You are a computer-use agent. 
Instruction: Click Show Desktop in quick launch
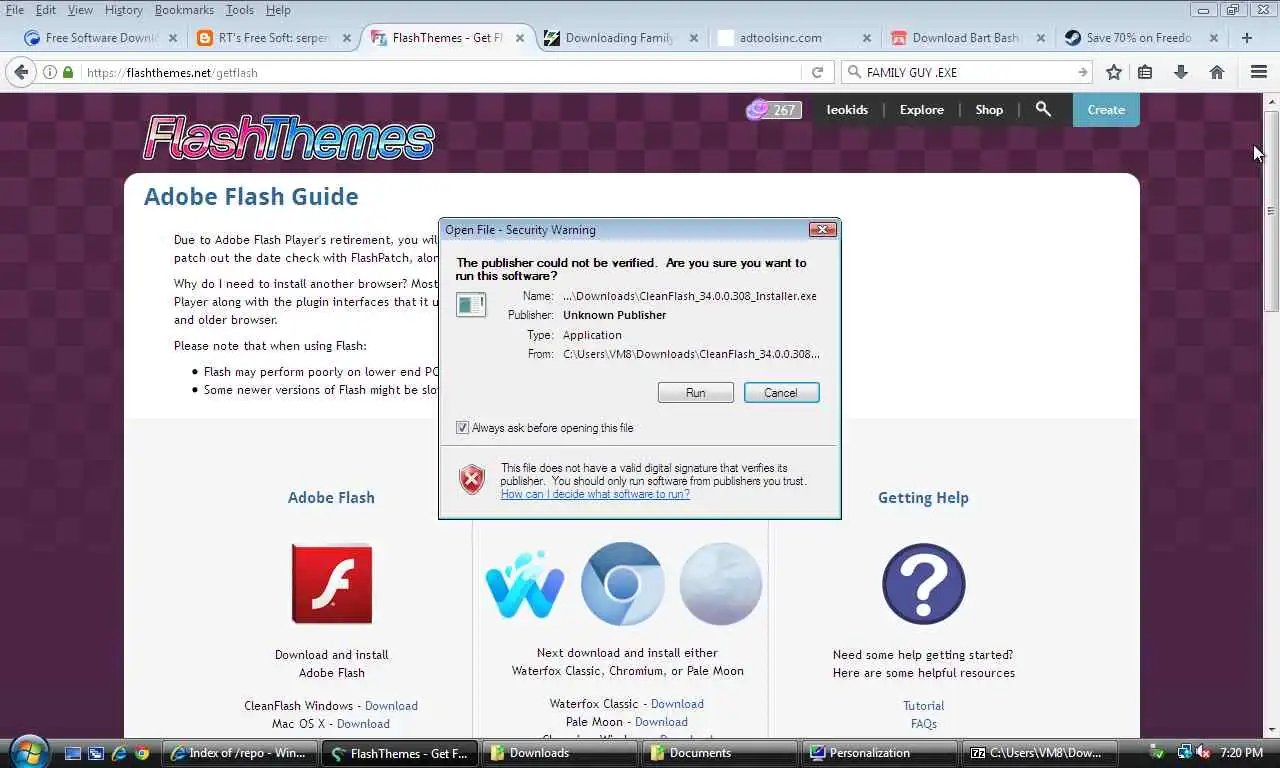[73, 753]
